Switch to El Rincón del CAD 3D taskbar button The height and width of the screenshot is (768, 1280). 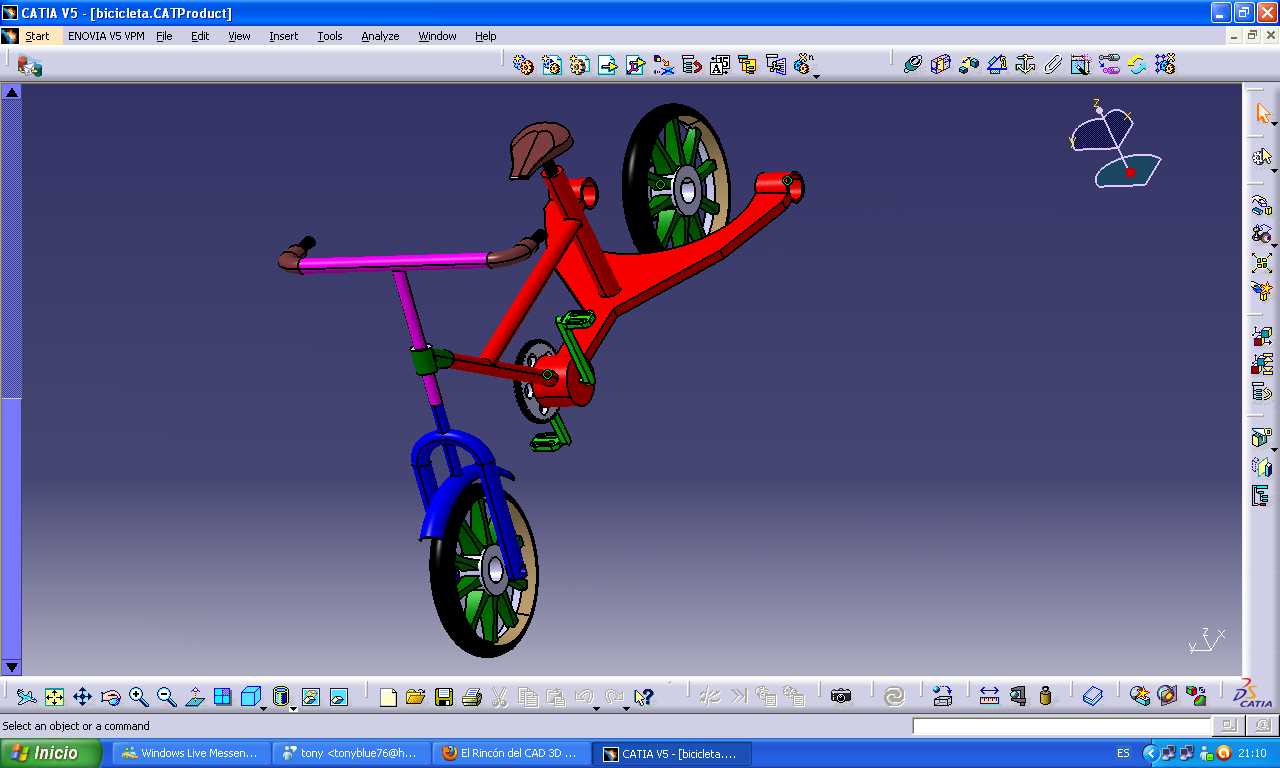[x=509, y=753]
